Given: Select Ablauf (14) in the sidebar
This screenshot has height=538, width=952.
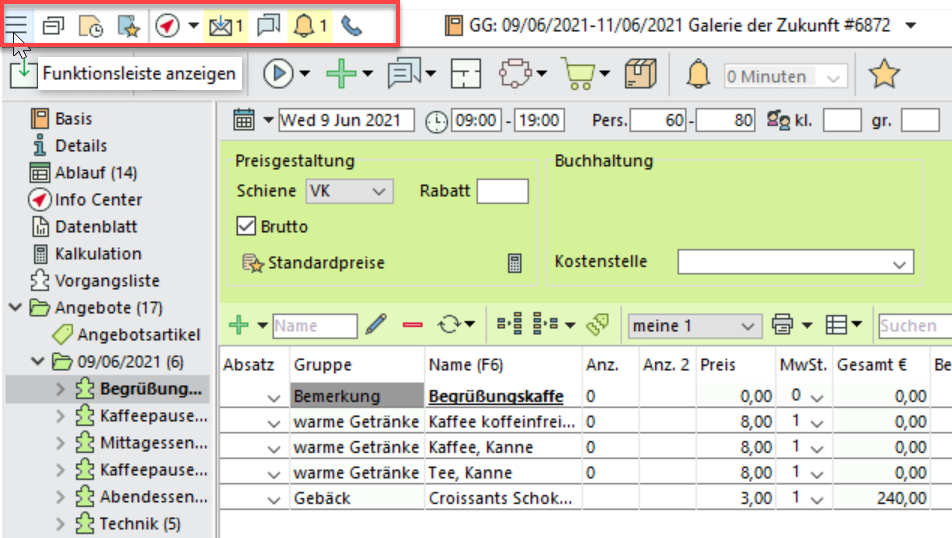Looking at the screenshot, I should (x=96, y=173).
